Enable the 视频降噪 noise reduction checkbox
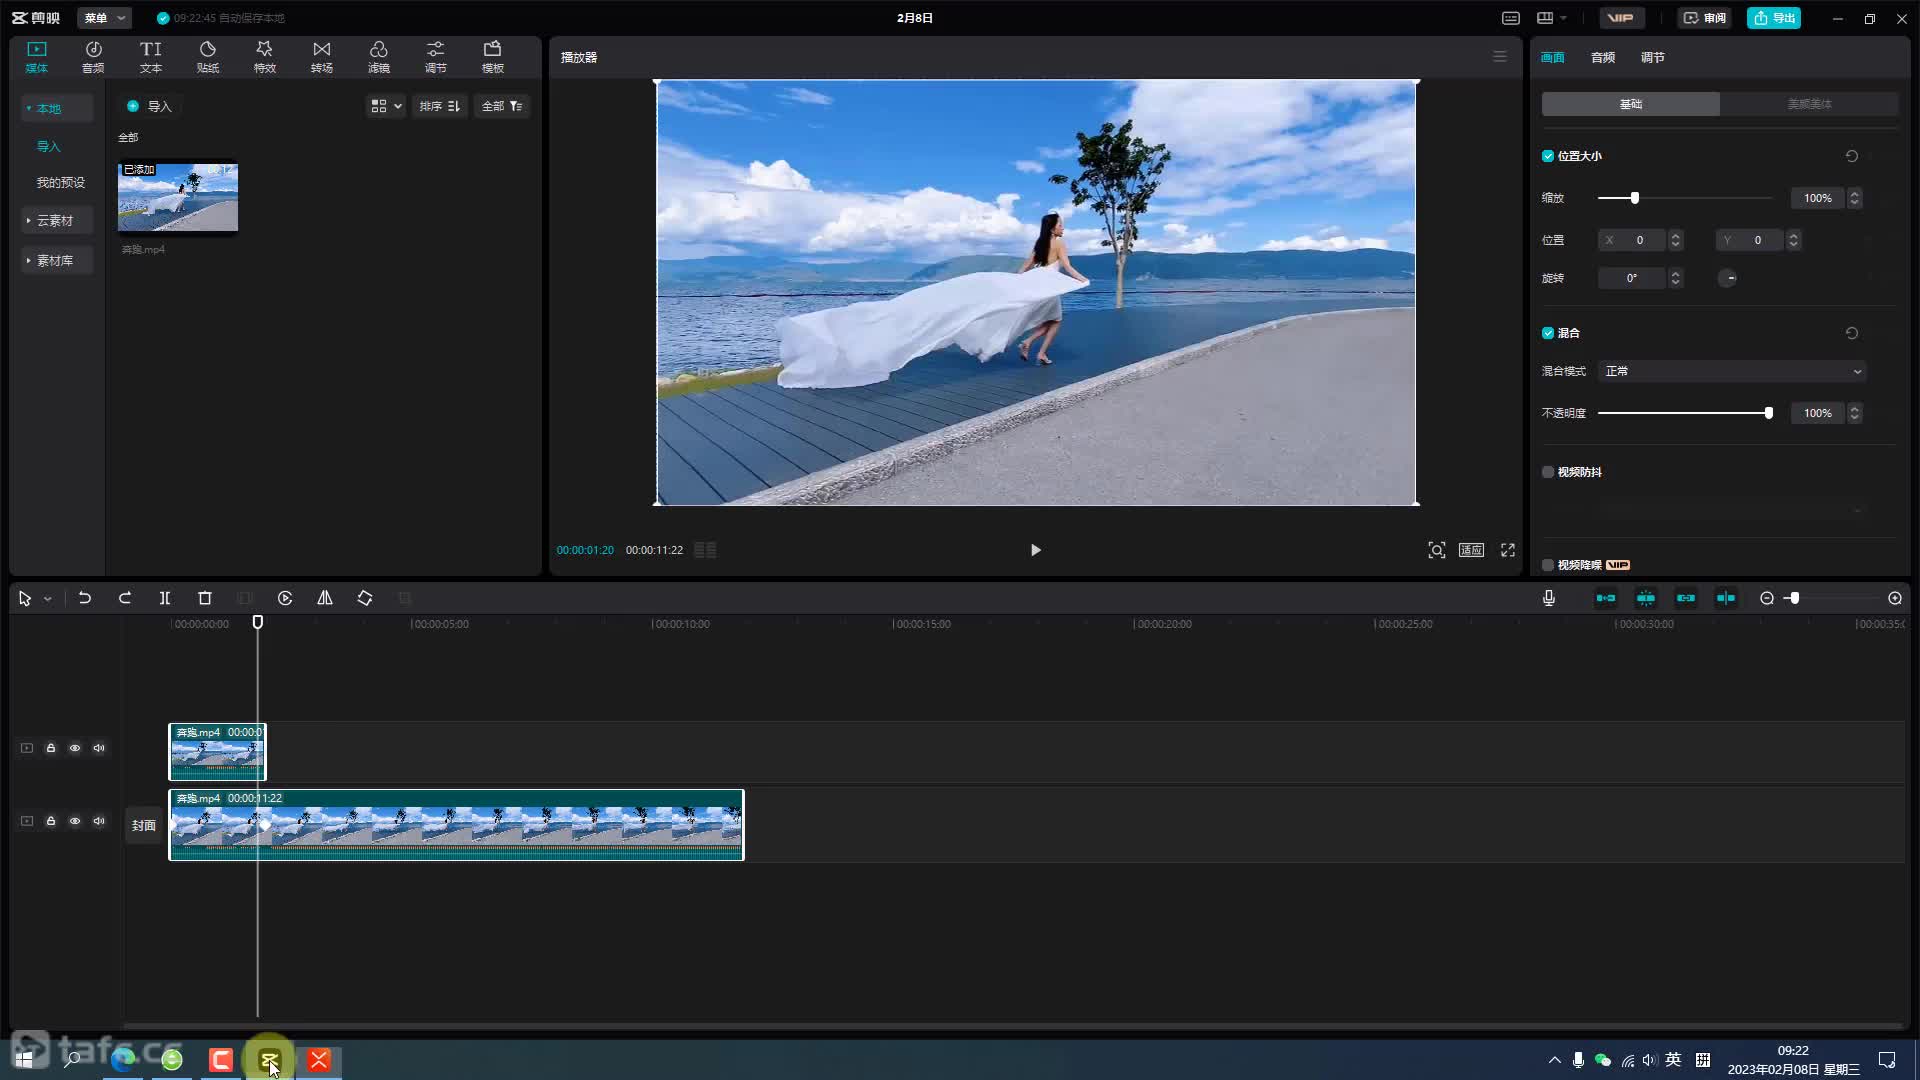The width and height of the screenshot is (1920, 1080). pos(1548,565)
